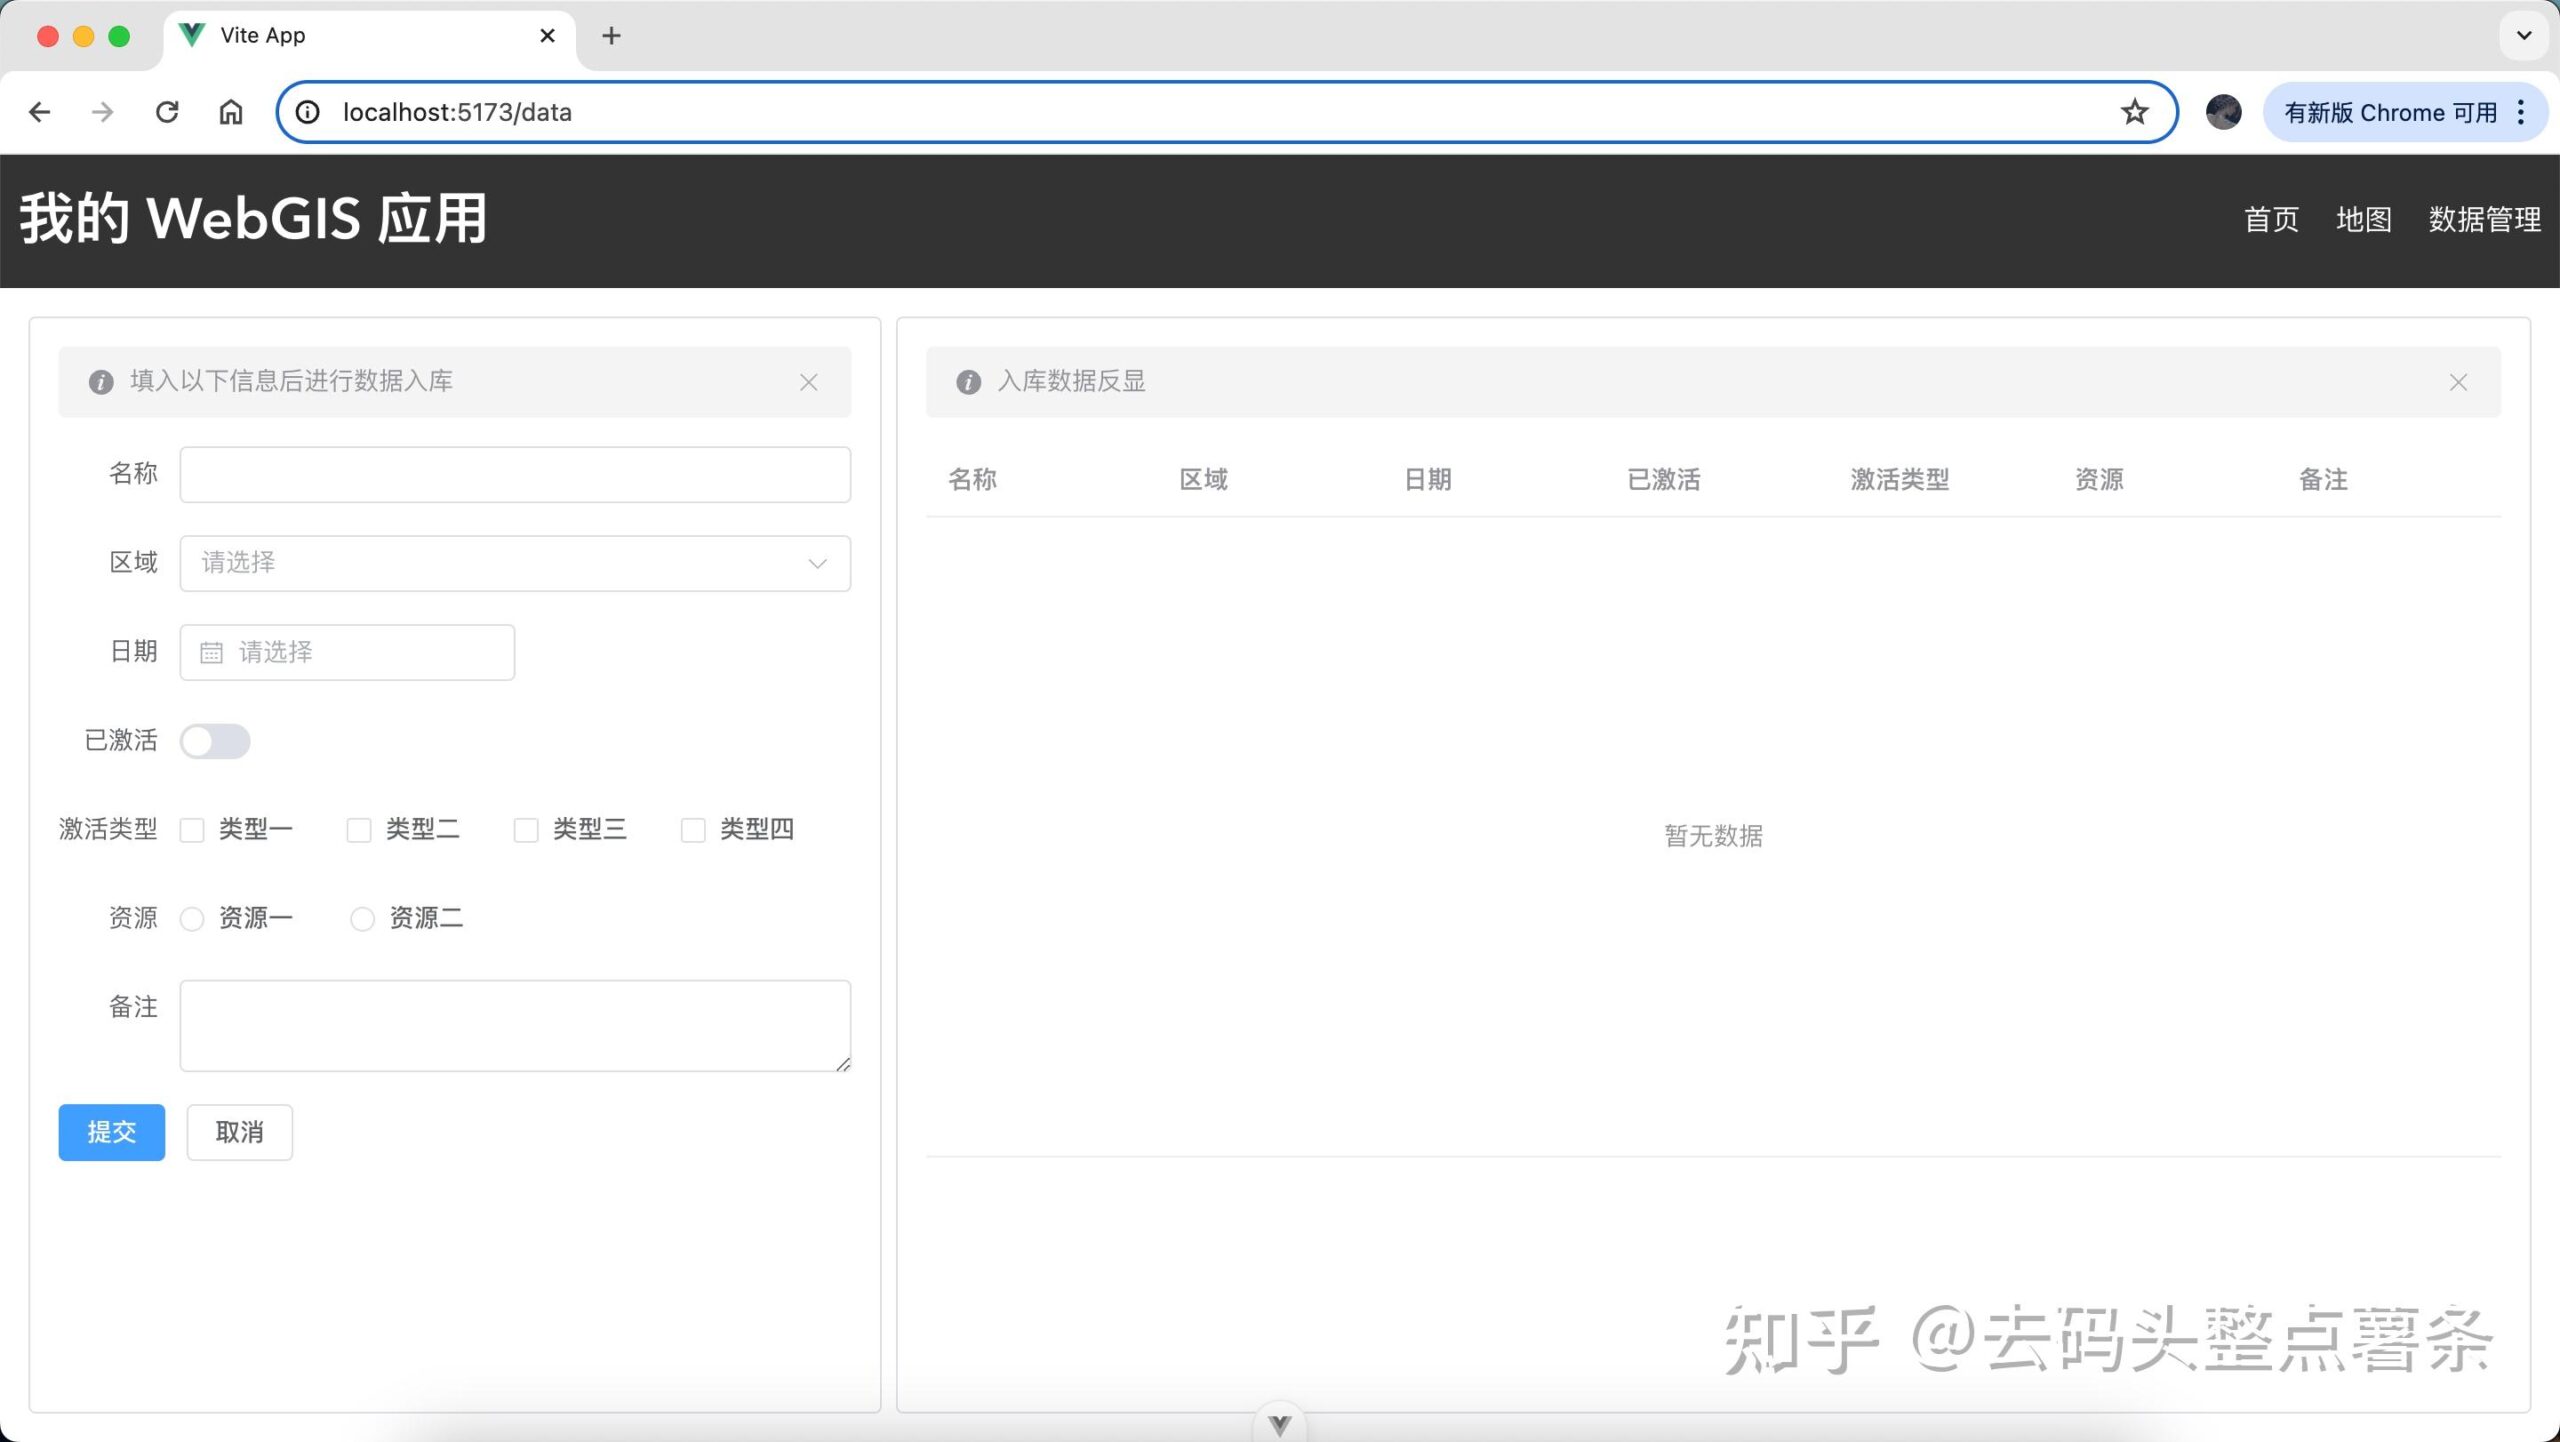Click the info icon in the form alert
Screen dimensions: 2560x1442
101,382
